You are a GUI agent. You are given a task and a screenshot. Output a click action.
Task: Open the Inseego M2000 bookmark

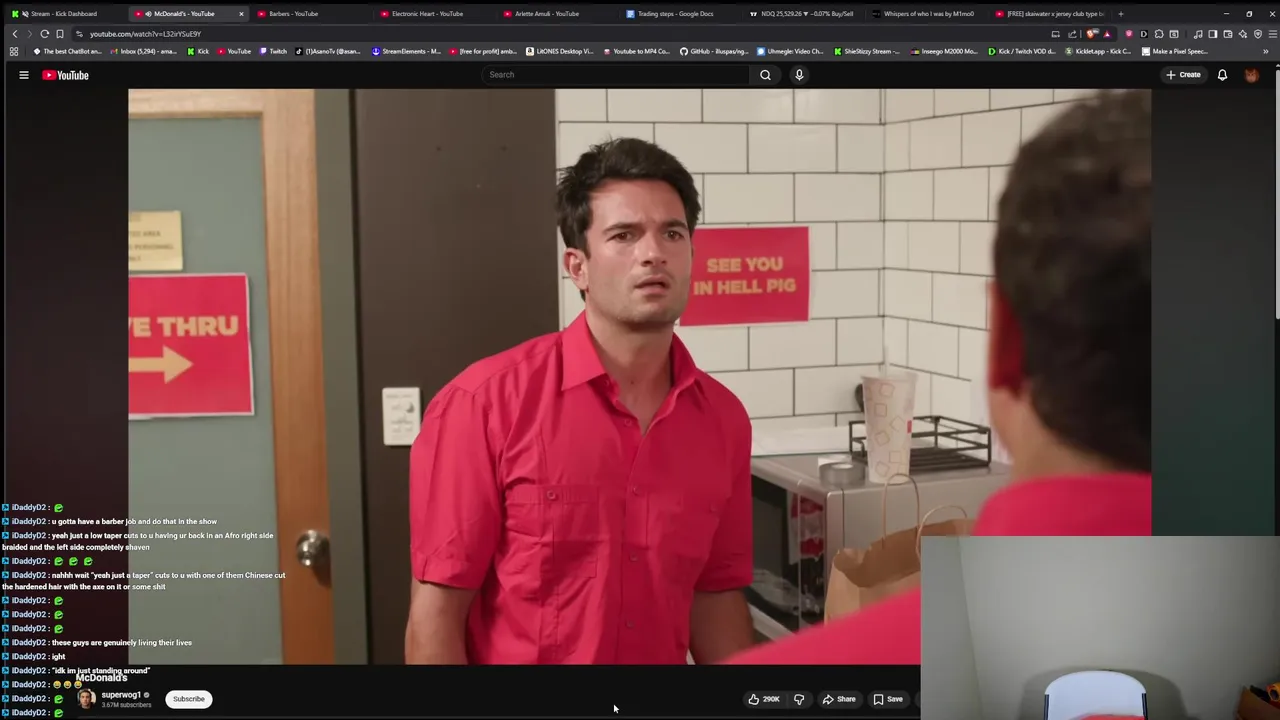pyautogui.click(x=944, y=51)
